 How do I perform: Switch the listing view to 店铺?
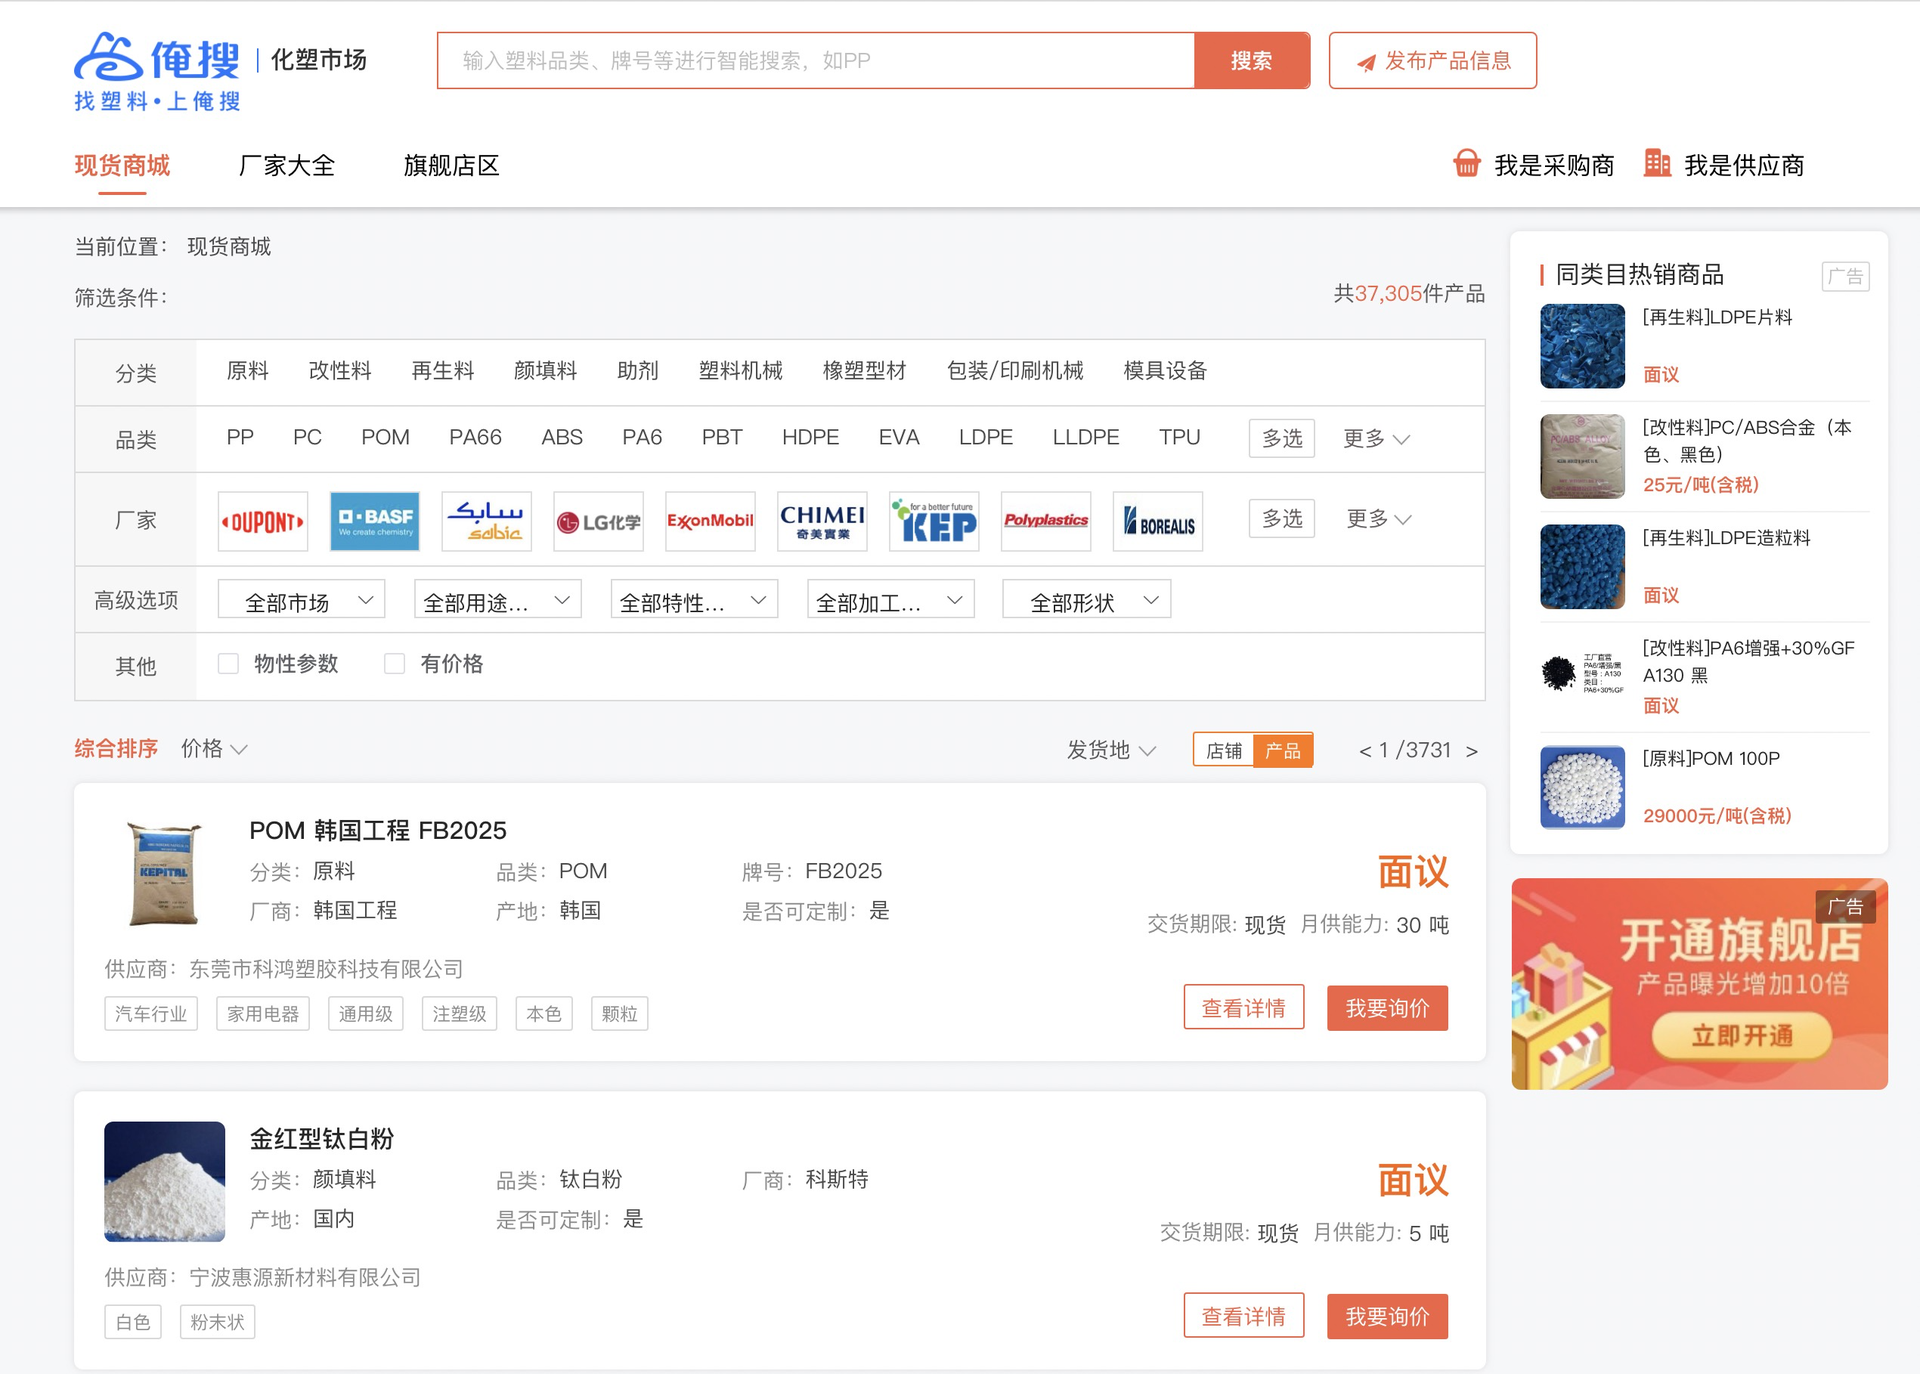click(1224, 750)
